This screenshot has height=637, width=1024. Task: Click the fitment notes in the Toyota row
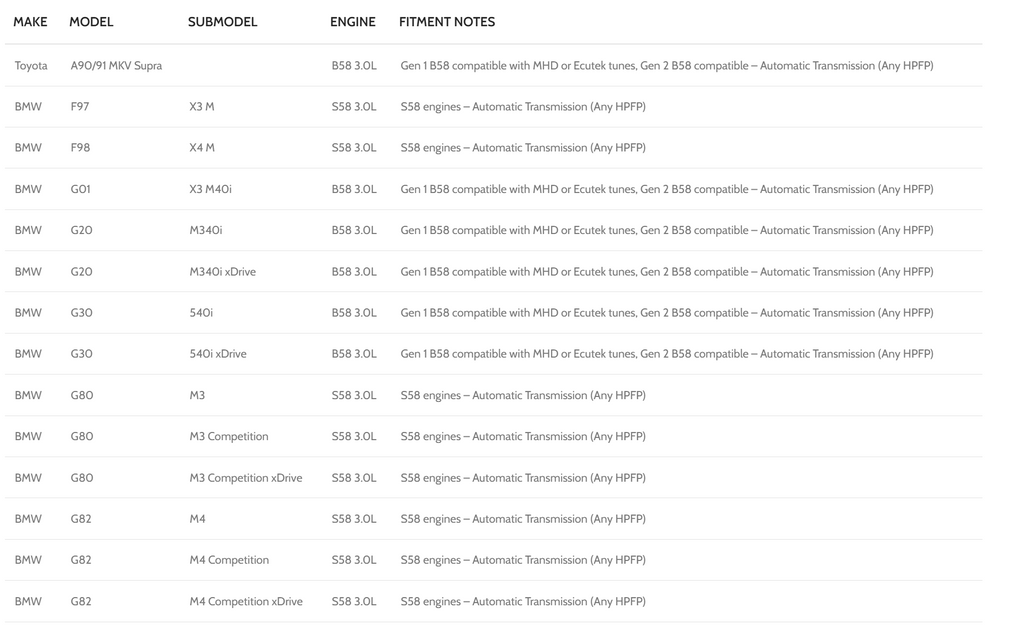[666, 66]
